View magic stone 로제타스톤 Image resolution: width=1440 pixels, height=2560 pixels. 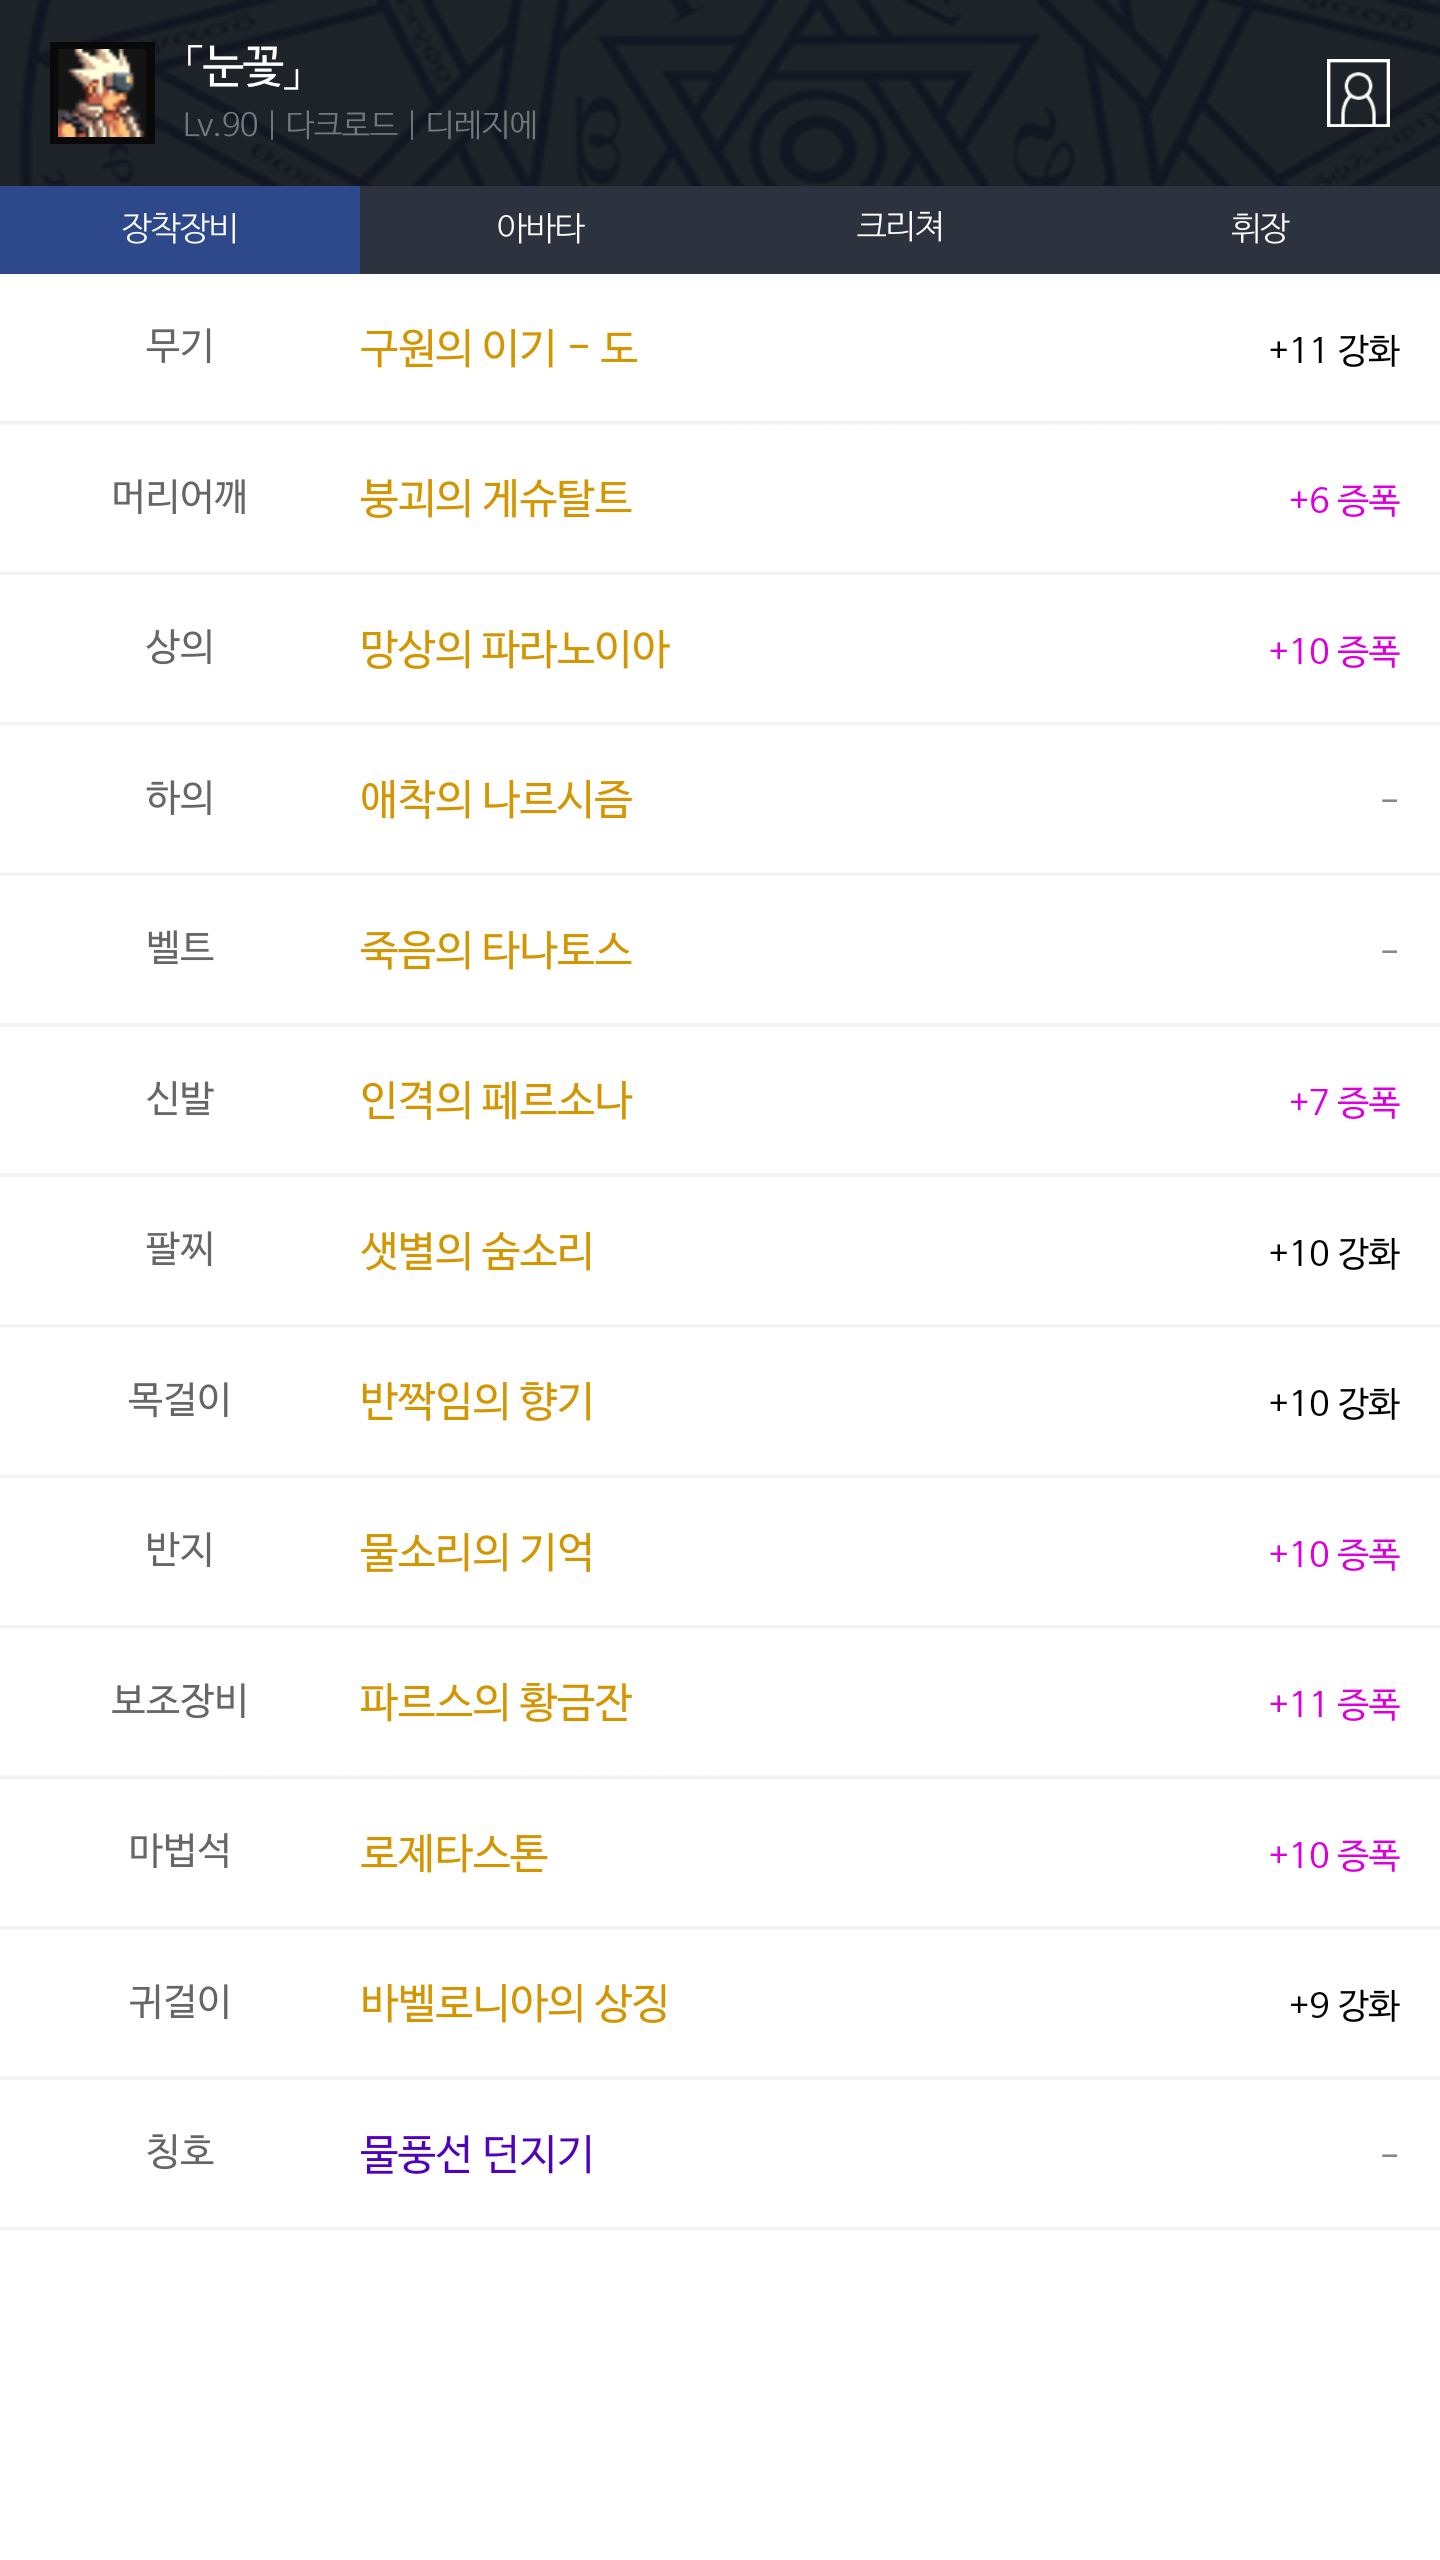(453, 1853)
